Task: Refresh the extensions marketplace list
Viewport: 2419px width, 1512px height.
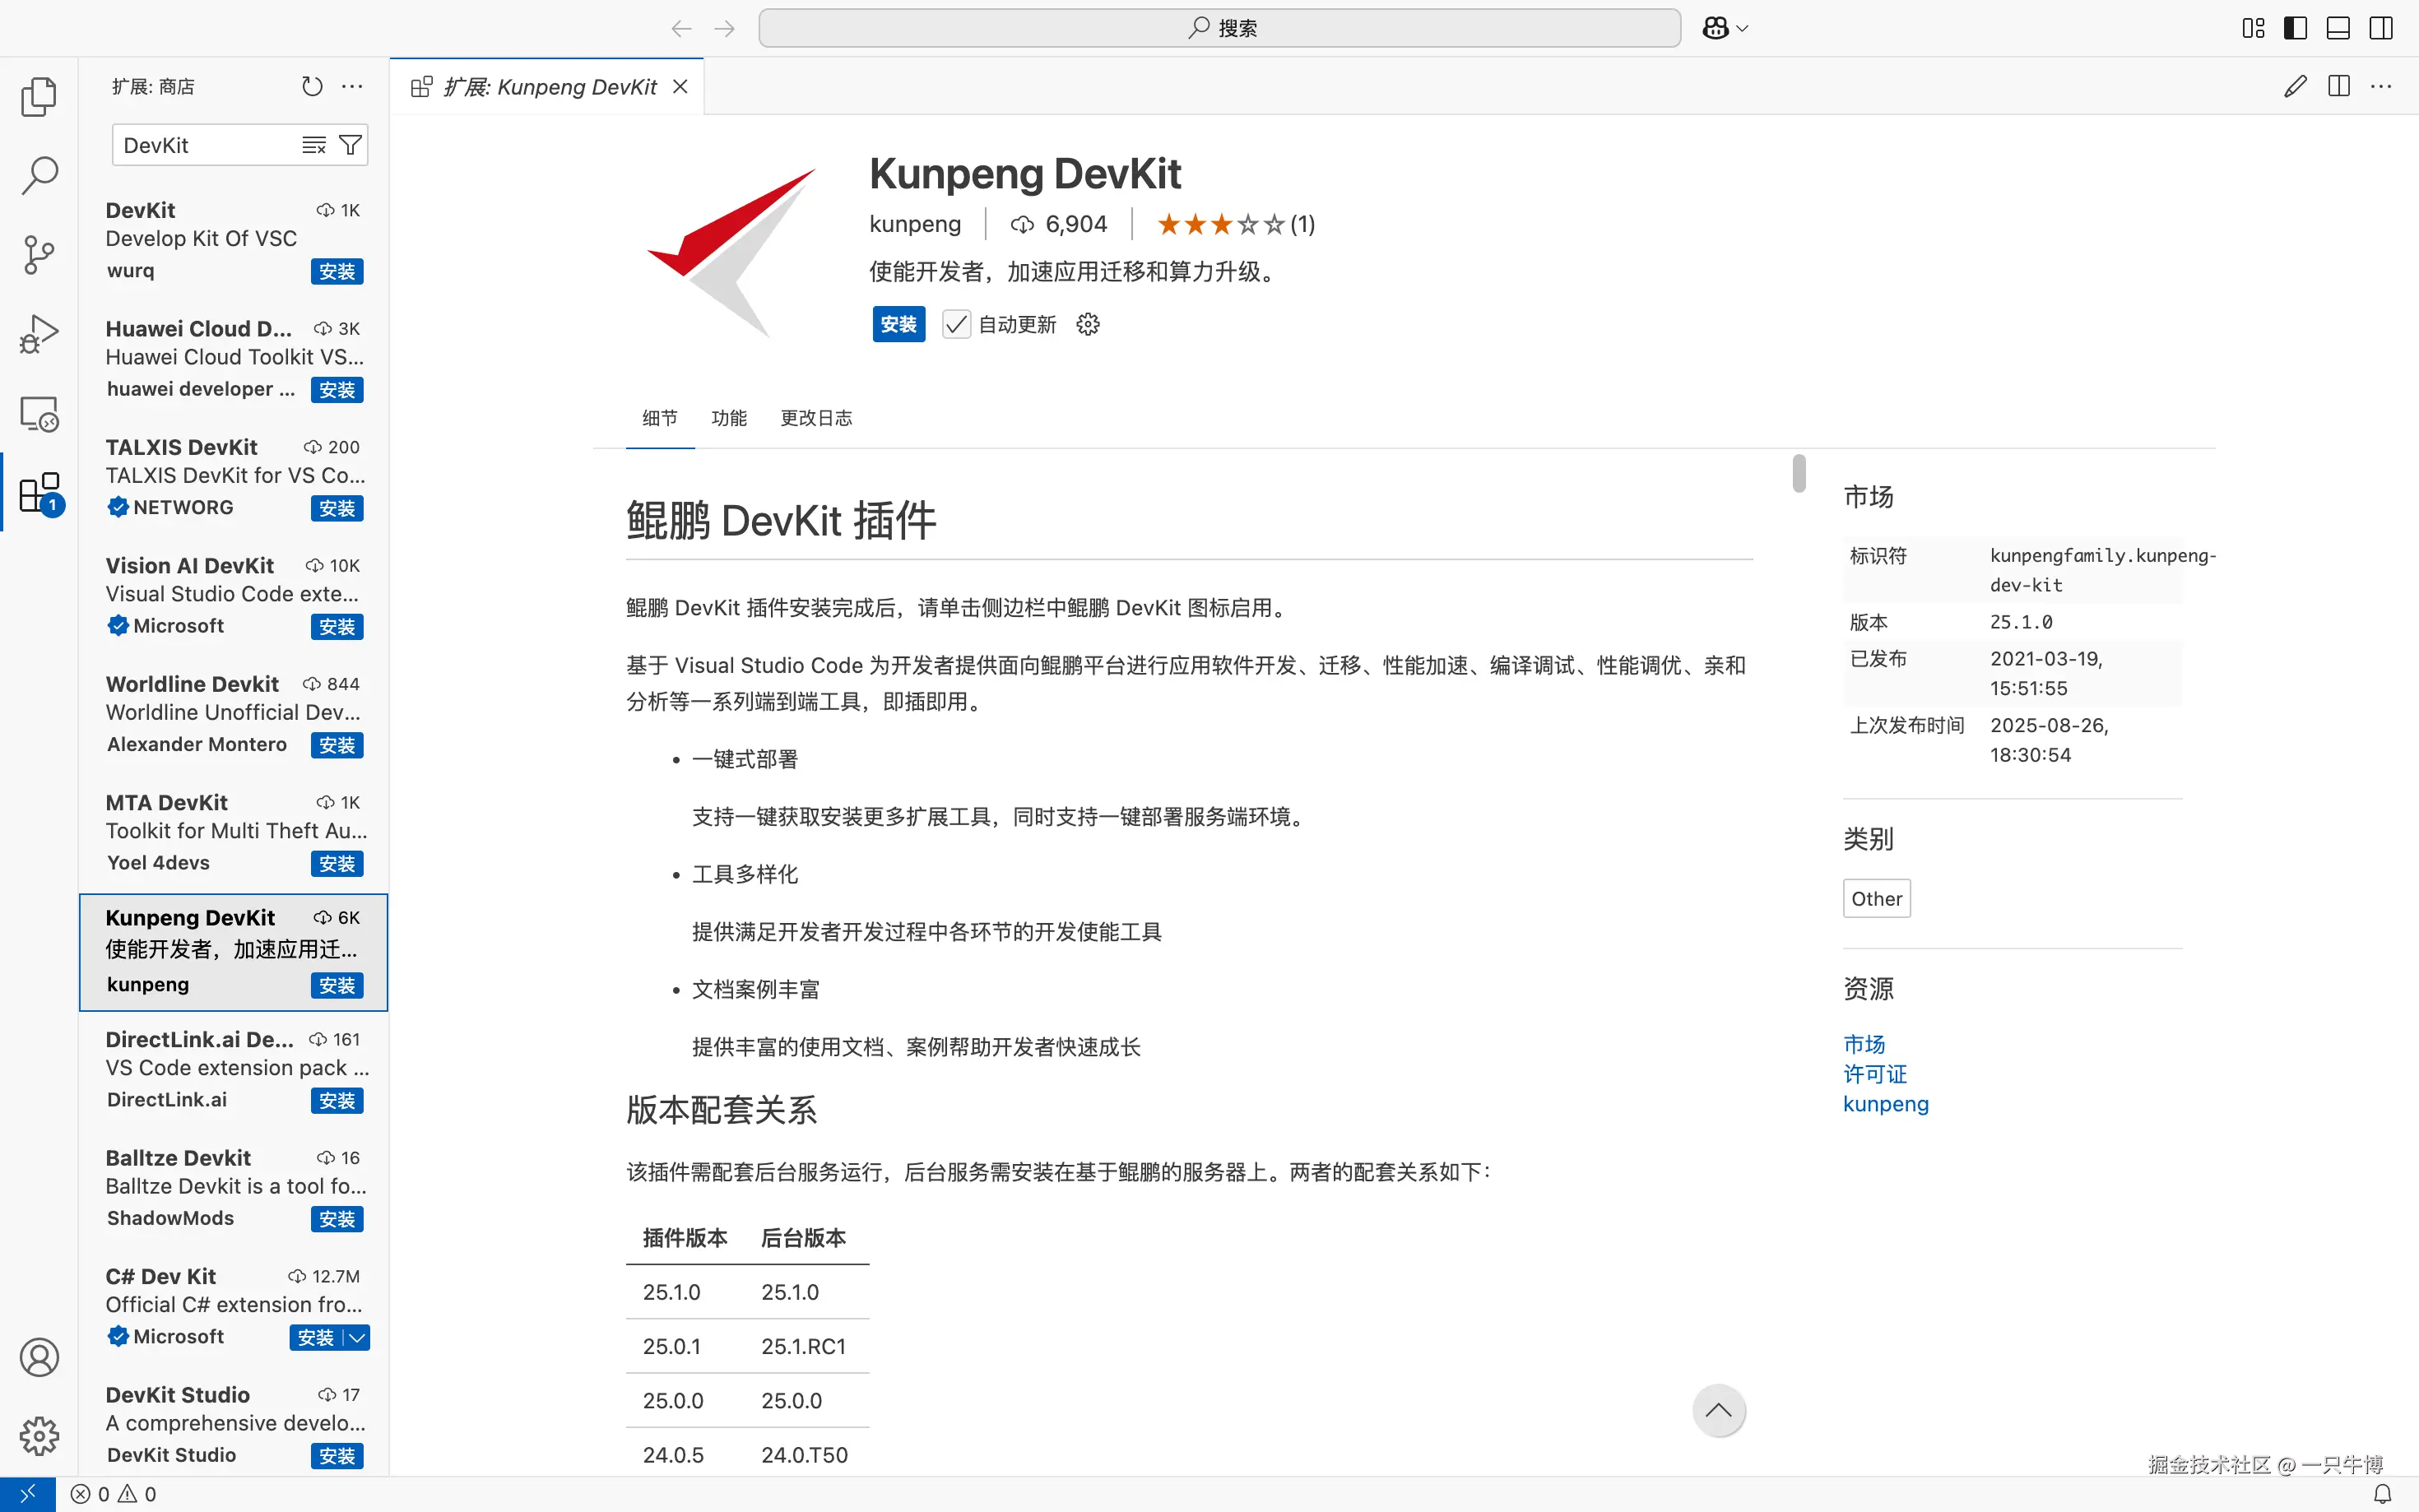Action: pyautogui.click(x=312, y=87)
